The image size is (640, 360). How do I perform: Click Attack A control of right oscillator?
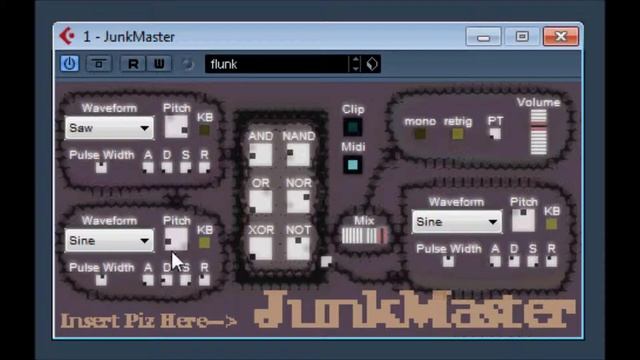point(495,261)
